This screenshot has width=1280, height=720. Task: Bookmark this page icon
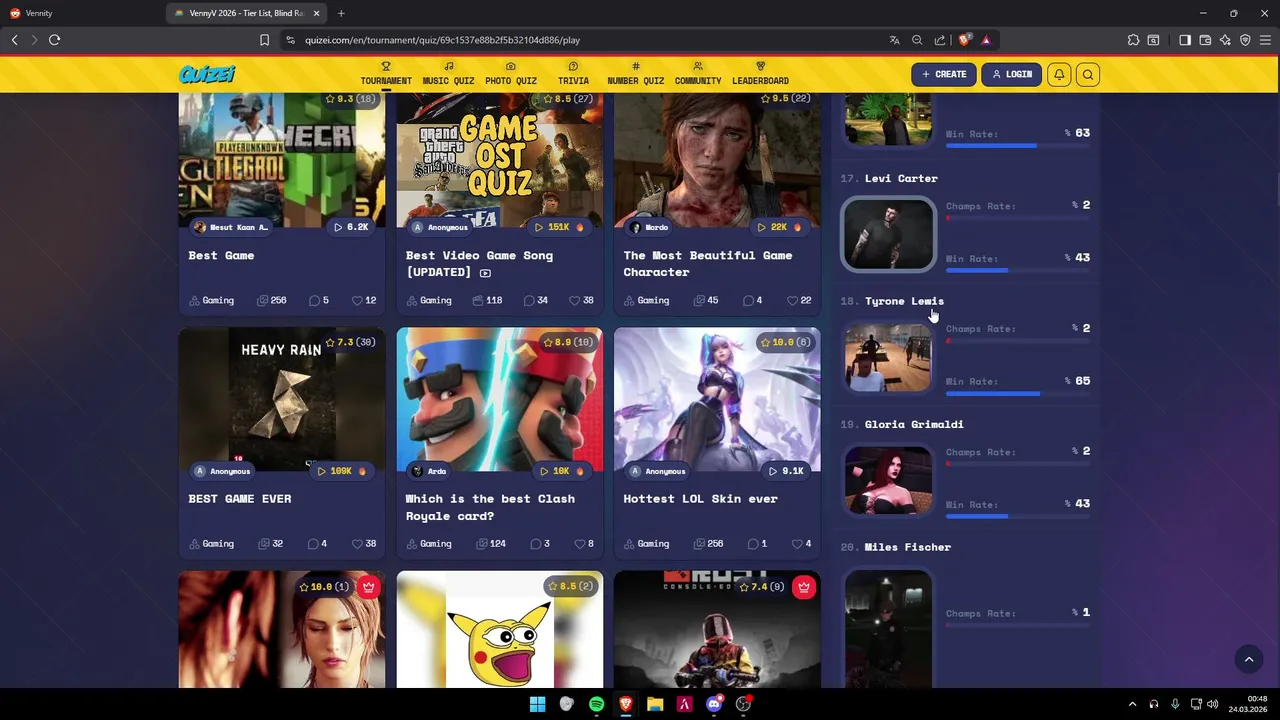click(x=264, y=40)
